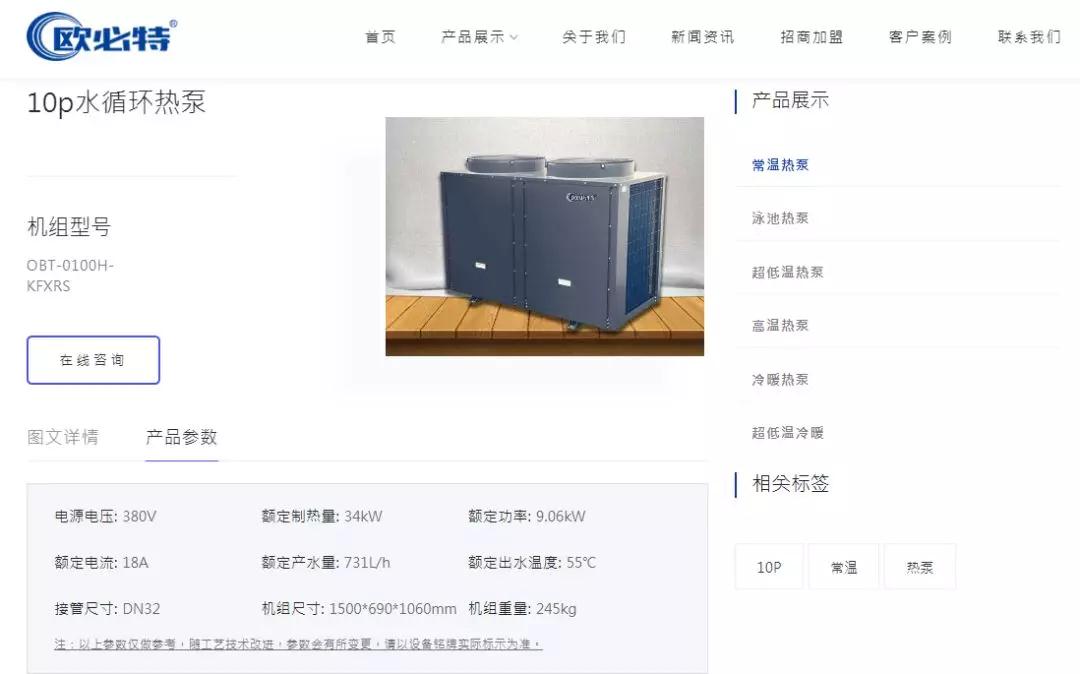Open 新闻资讯 in navigation bar
The width and height of the screenshot is (1080, 674).
click(x=703, y=37)
